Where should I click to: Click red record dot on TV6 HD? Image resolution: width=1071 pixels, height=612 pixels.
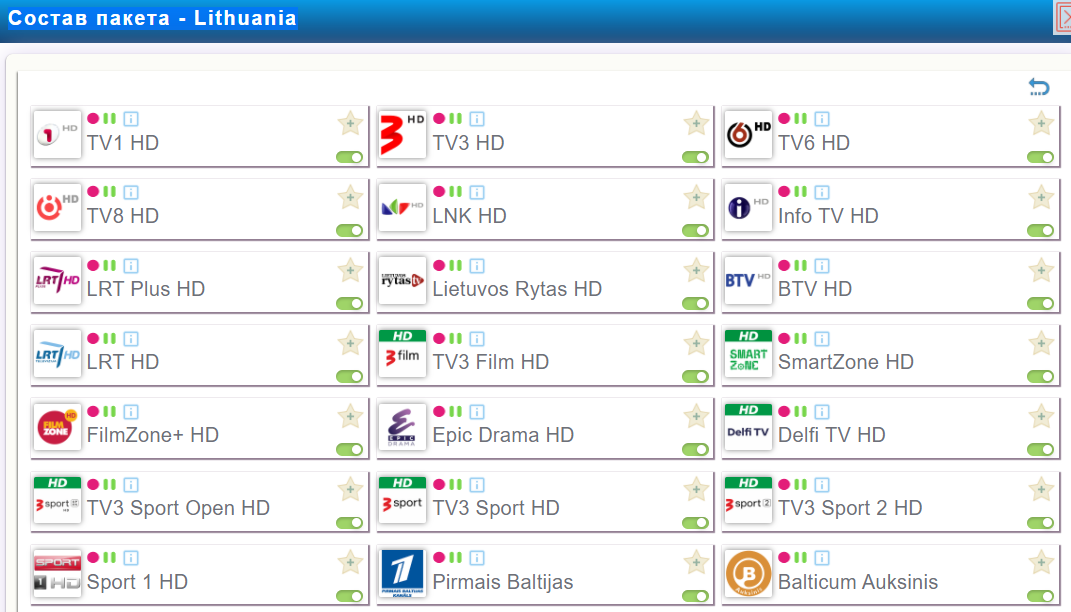tap(785, 119)
